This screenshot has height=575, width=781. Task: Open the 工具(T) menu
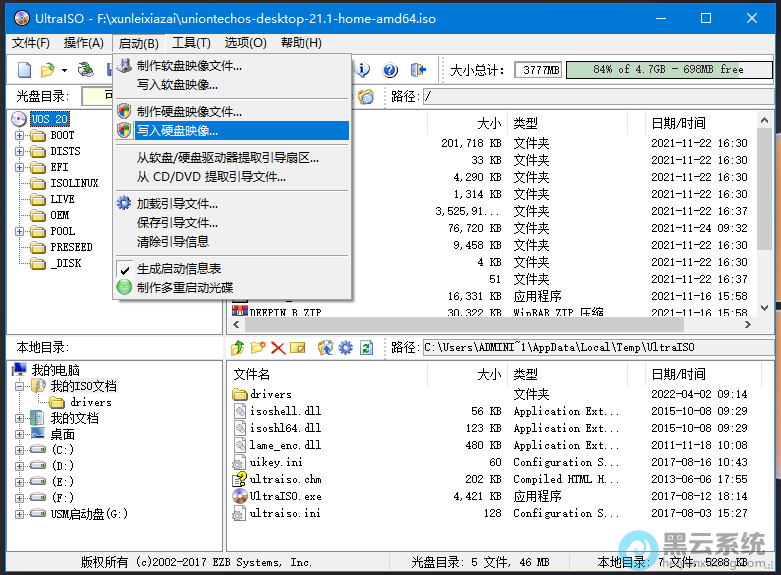point(191,43)
